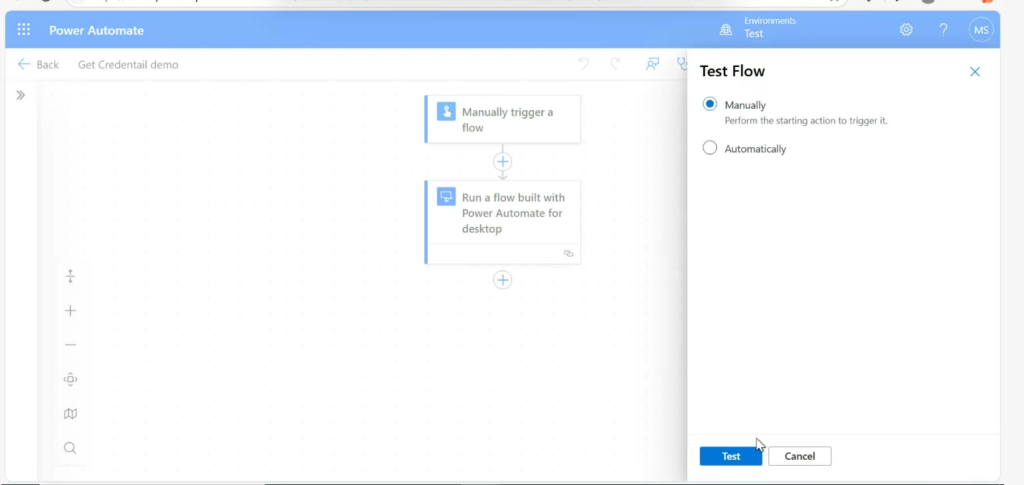Click the vertical fit arrows canvas icon
The width and height of the screenshot is (1024, 485).
coord(71,276)
